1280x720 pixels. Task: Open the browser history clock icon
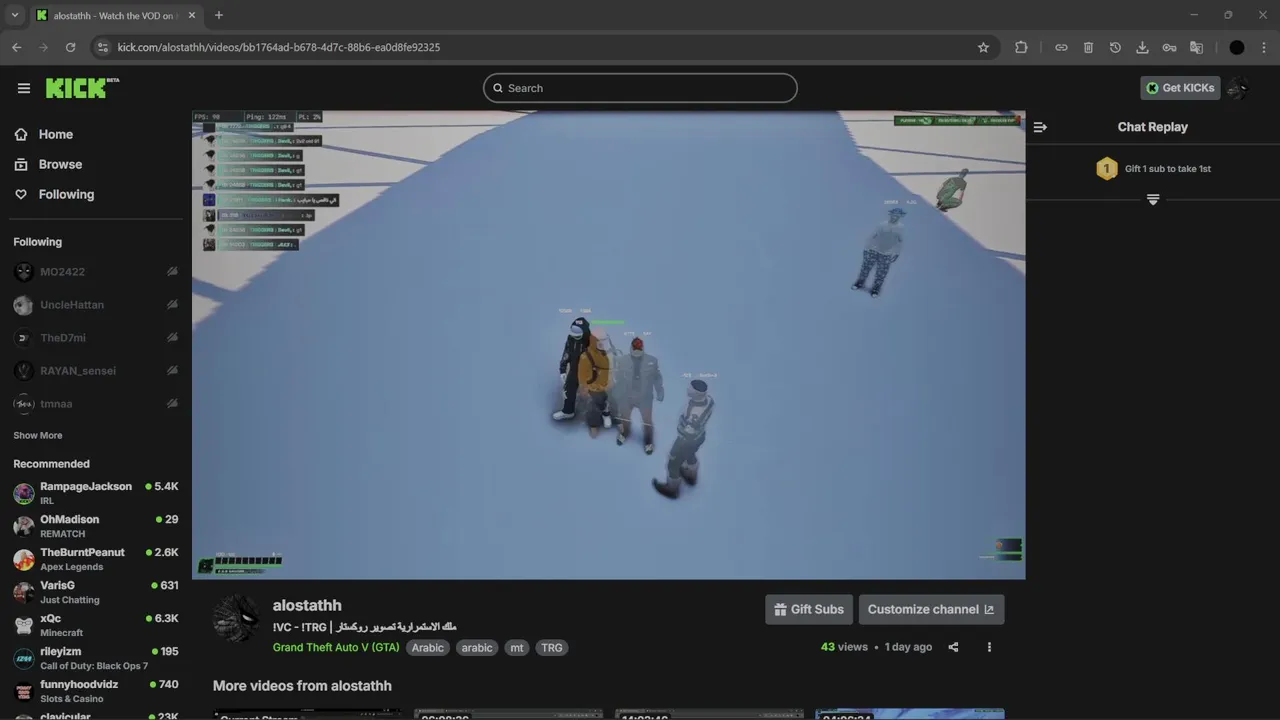(x=1115, y=47)
